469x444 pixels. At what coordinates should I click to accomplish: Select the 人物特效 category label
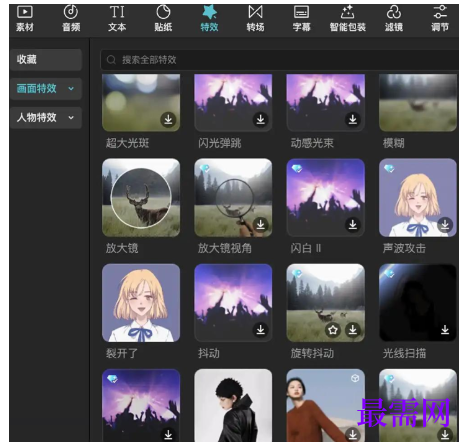tap(37, 118)
